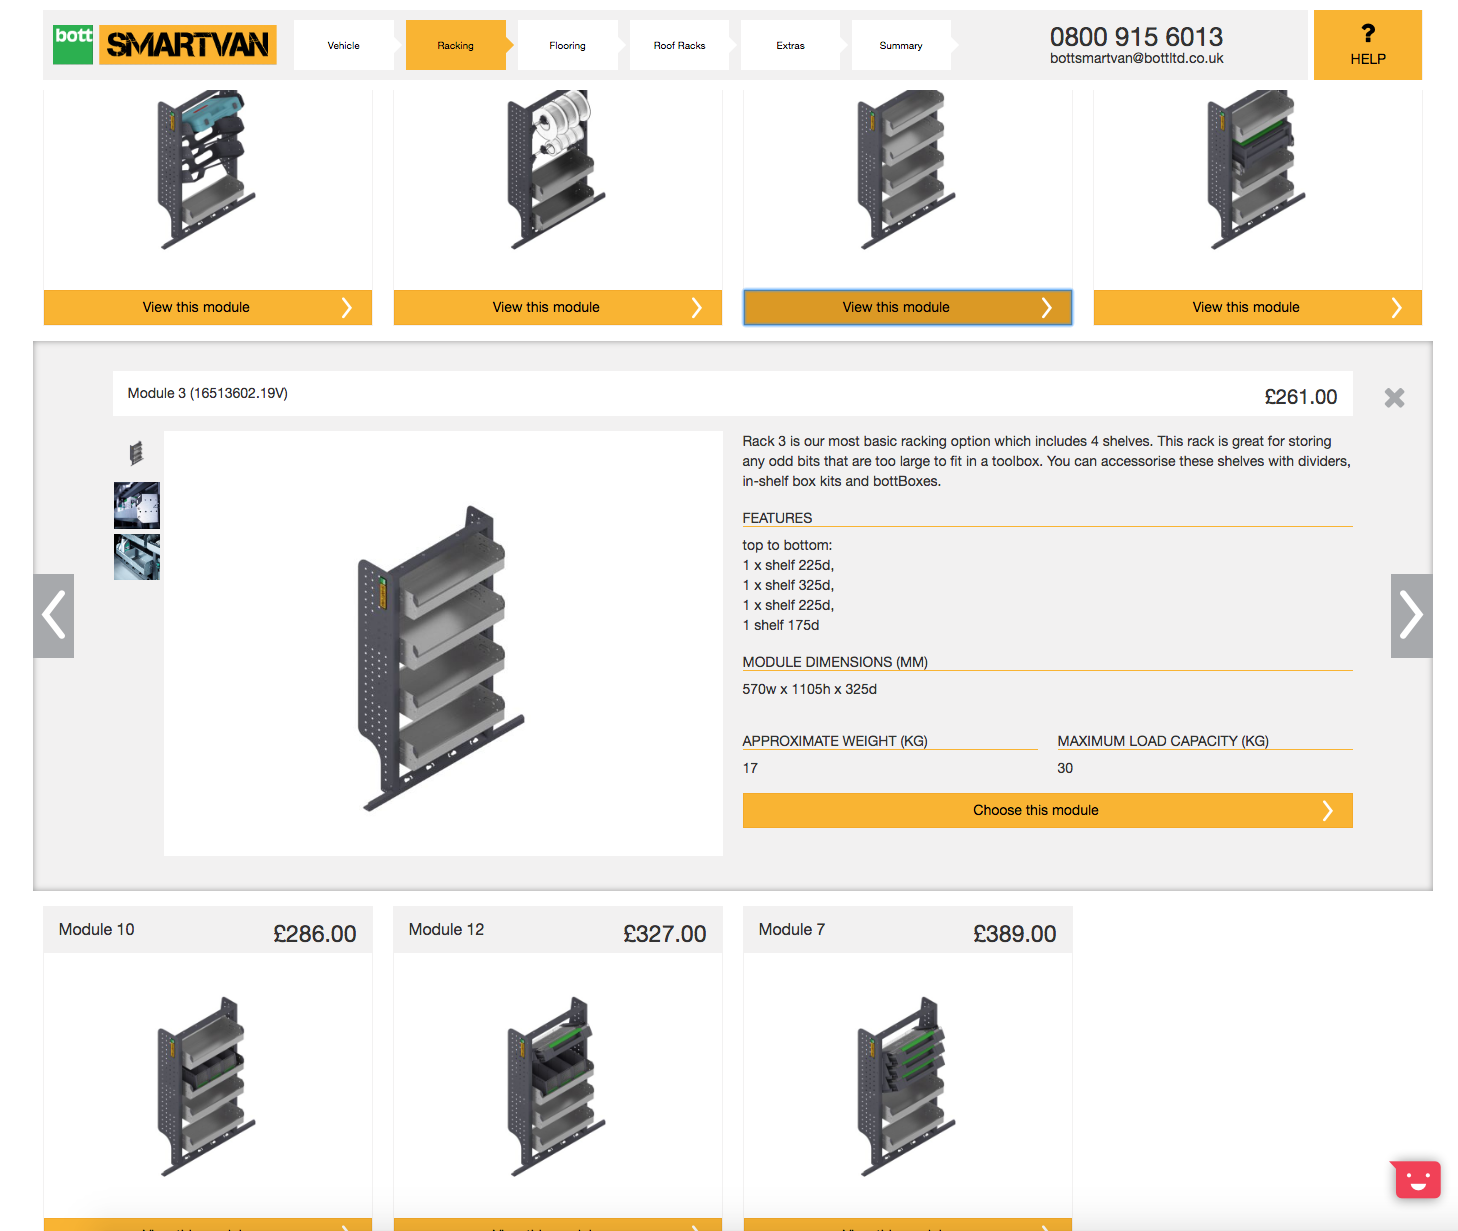1458x1231 pixels.
Task: Open the Help question mark button
Action: 1367,45
